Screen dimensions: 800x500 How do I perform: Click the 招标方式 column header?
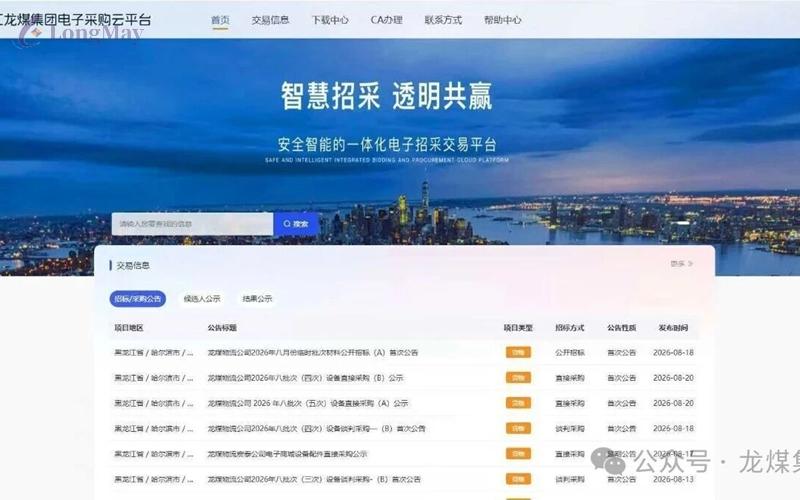pyautogui.click(x=570, y=328)
